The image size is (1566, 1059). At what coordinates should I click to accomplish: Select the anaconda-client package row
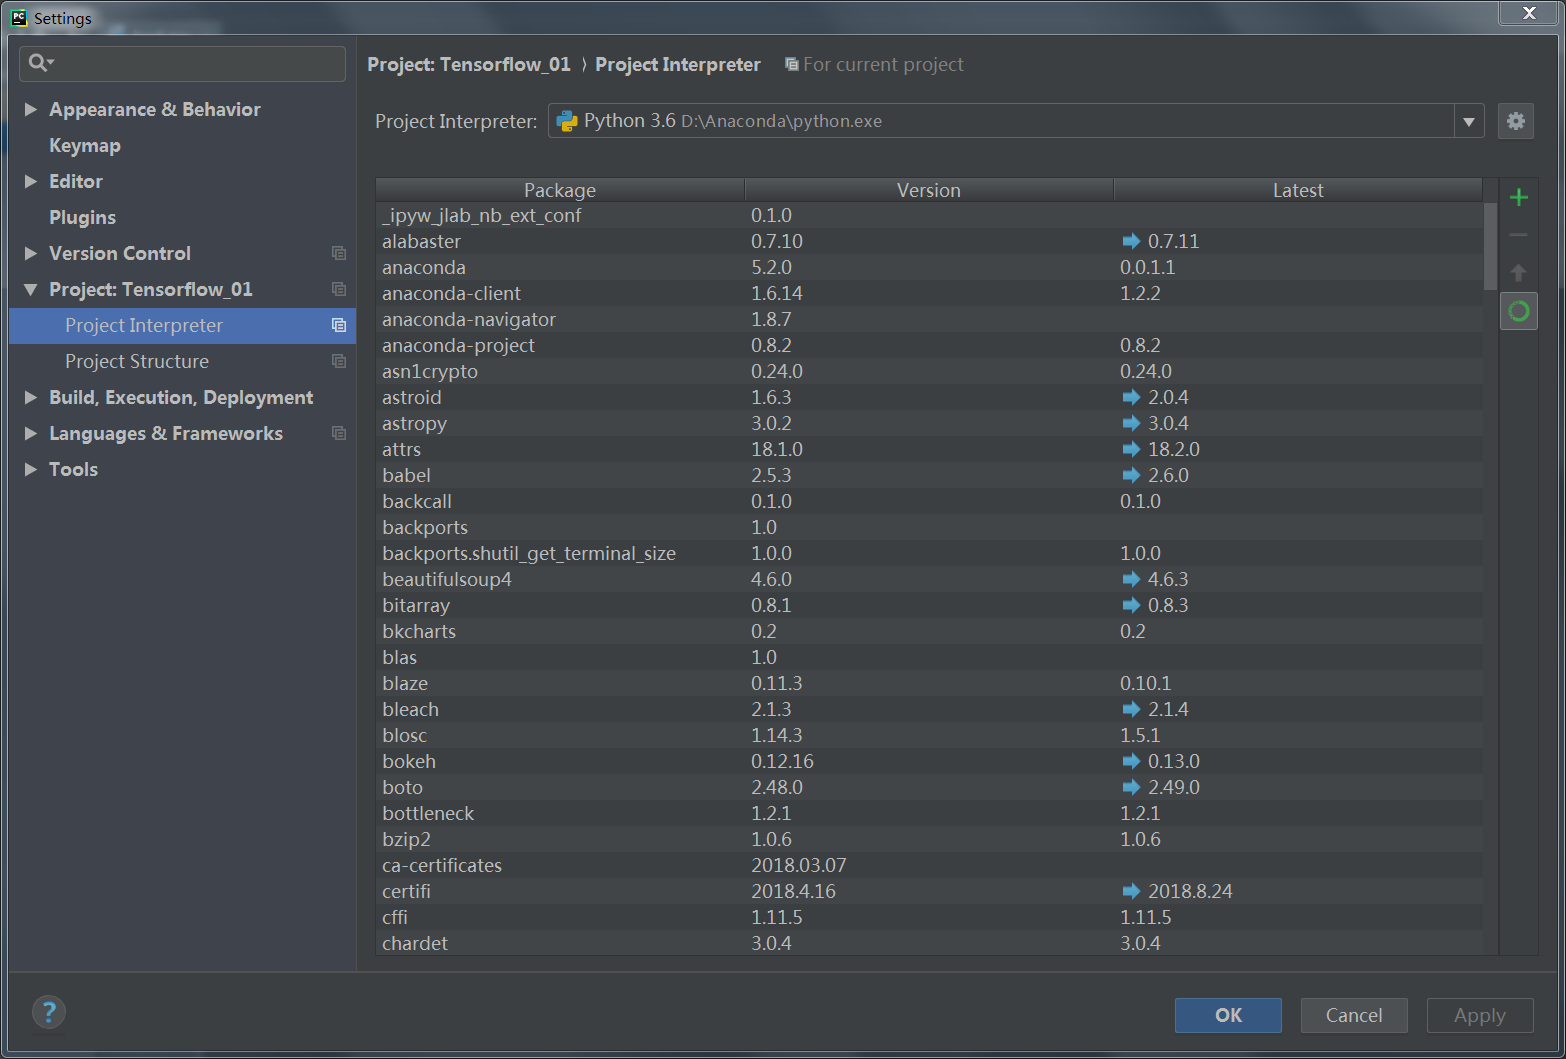pyautogui.click(x=929, y=293)
